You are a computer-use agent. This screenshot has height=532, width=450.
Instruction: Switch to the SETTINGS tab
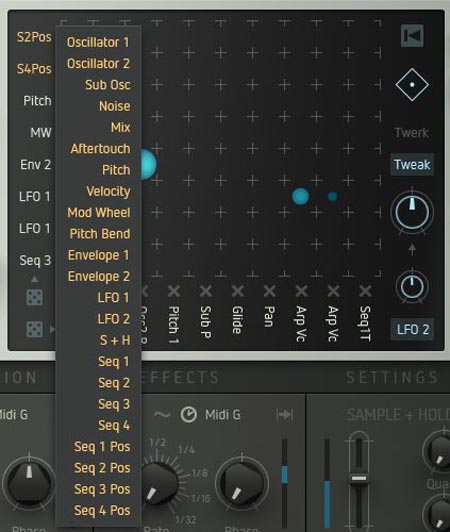(x=392, y=377)
